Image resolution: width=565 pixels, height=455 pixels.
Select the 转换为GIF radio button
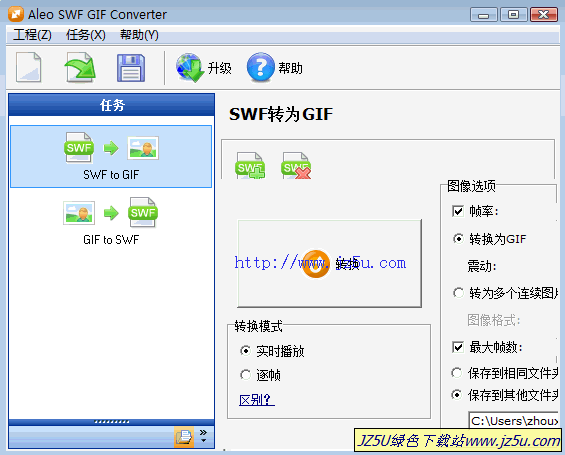pyautogui.click(x=458, y=238)
